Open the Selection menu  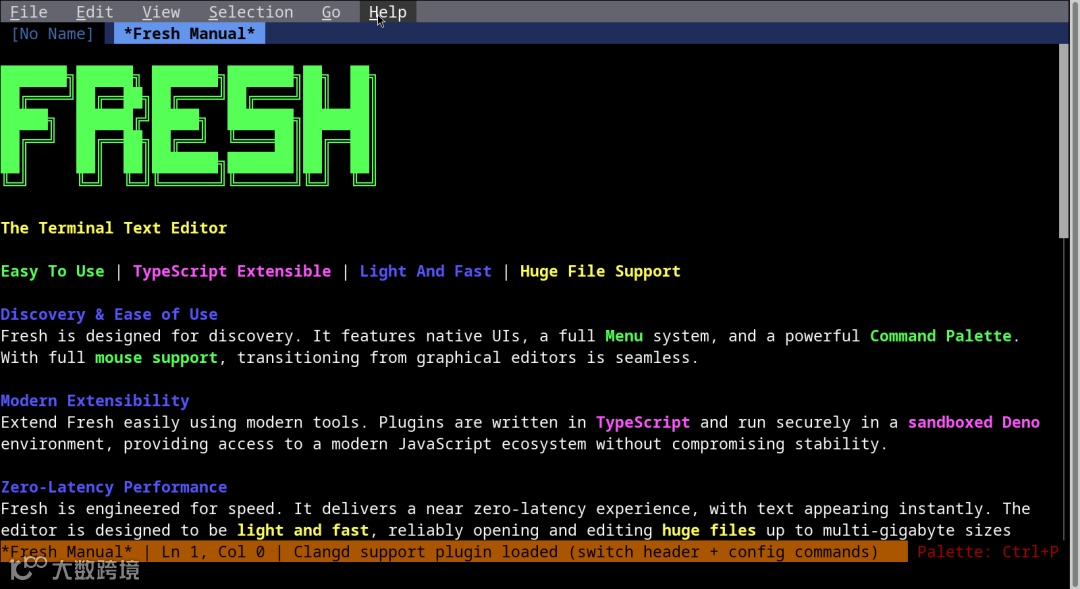pyautogui.click(x=251, y=12)
